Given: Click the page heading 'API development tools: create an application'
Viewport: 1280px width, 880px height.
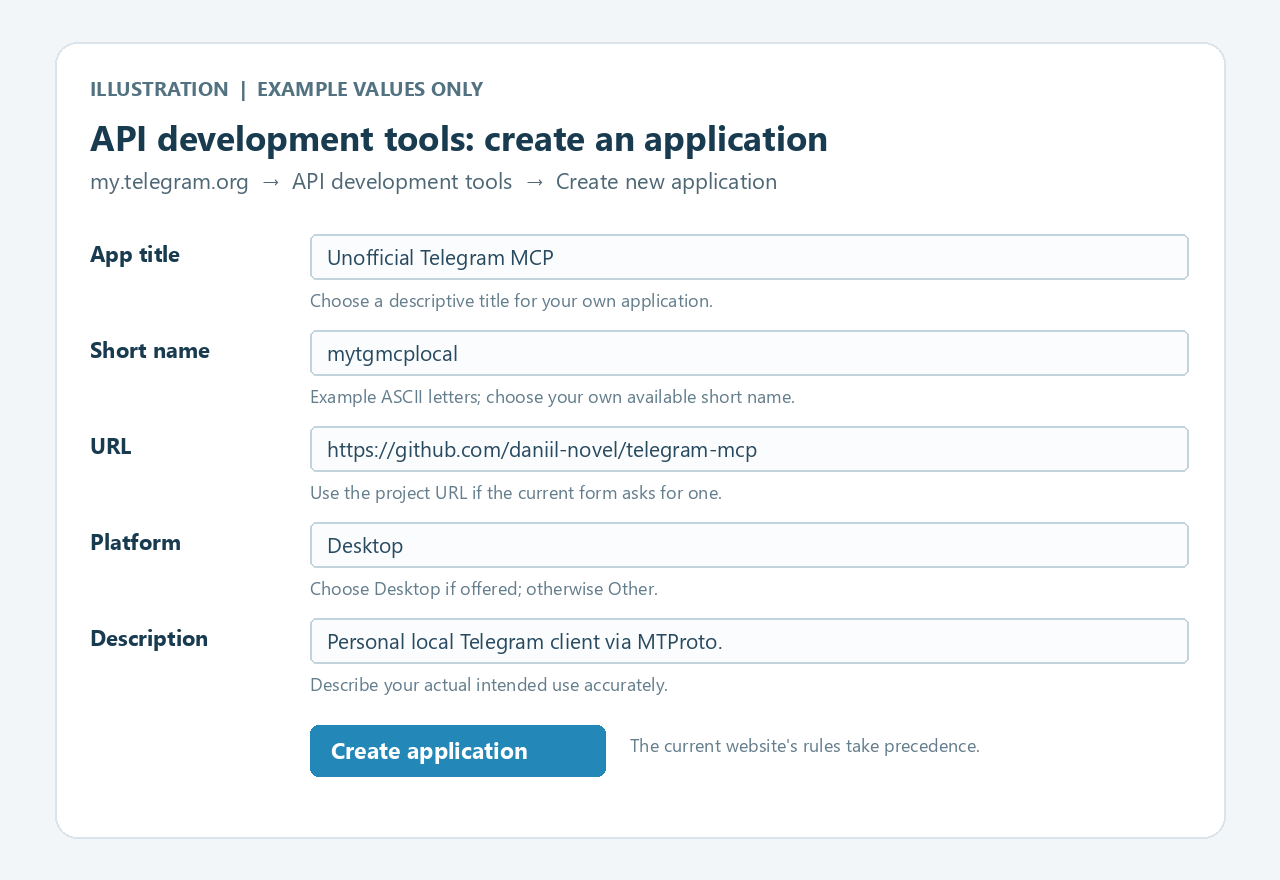Looking at the screenshot, I should [x=459, y=139].
